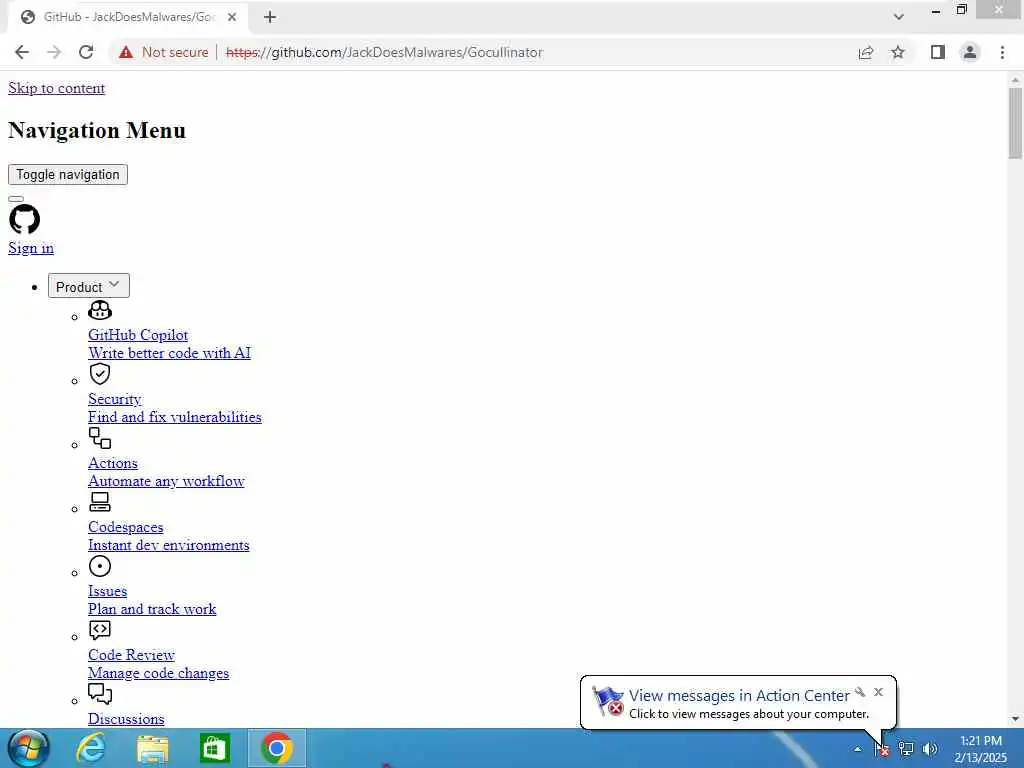Viewport: 1024px width, 768px height.
Task: Click the Chrome profile avatar icon
Action: coord(970,52)
